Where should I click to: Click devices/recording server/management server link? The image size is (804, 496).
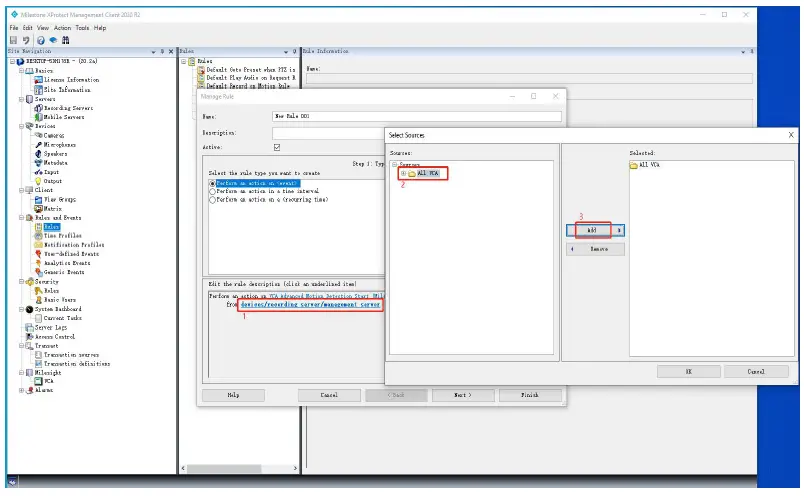pyautogui.click(x=310, y=304)
